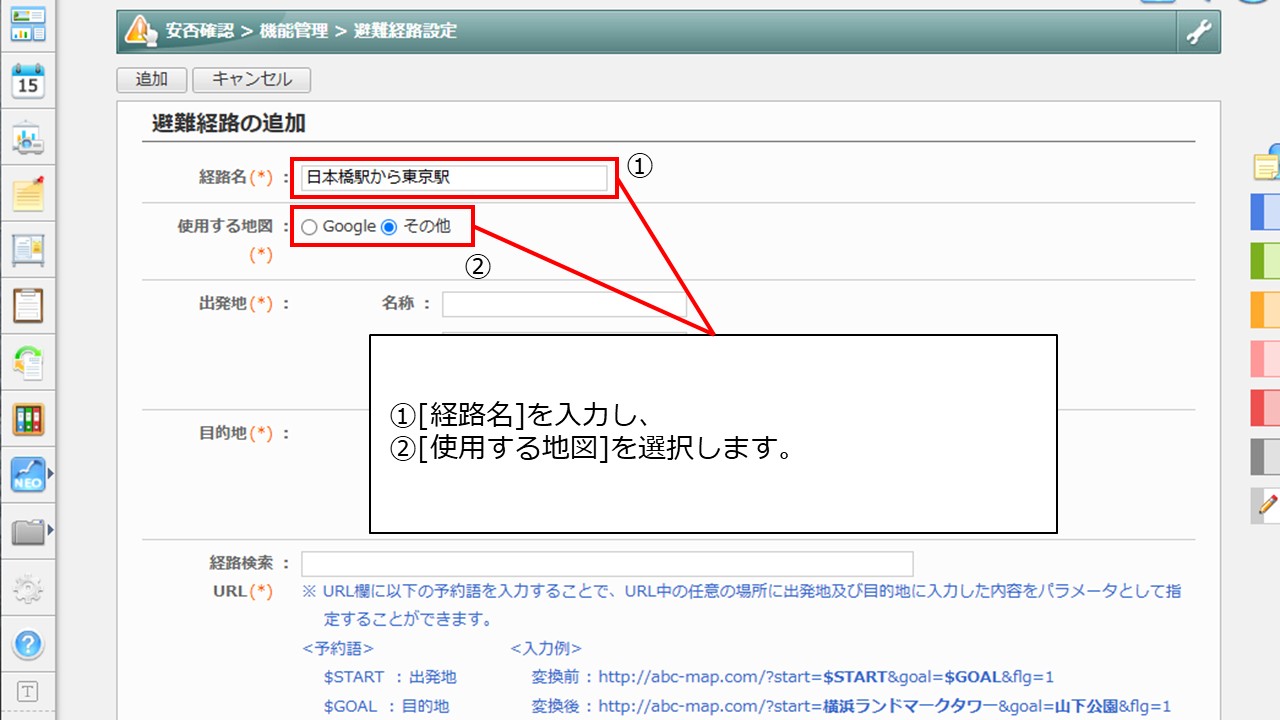Click the pencil edit icon on right edge
The image size is (1280, 720).
pyautogui.click(x=1266, y=506)
